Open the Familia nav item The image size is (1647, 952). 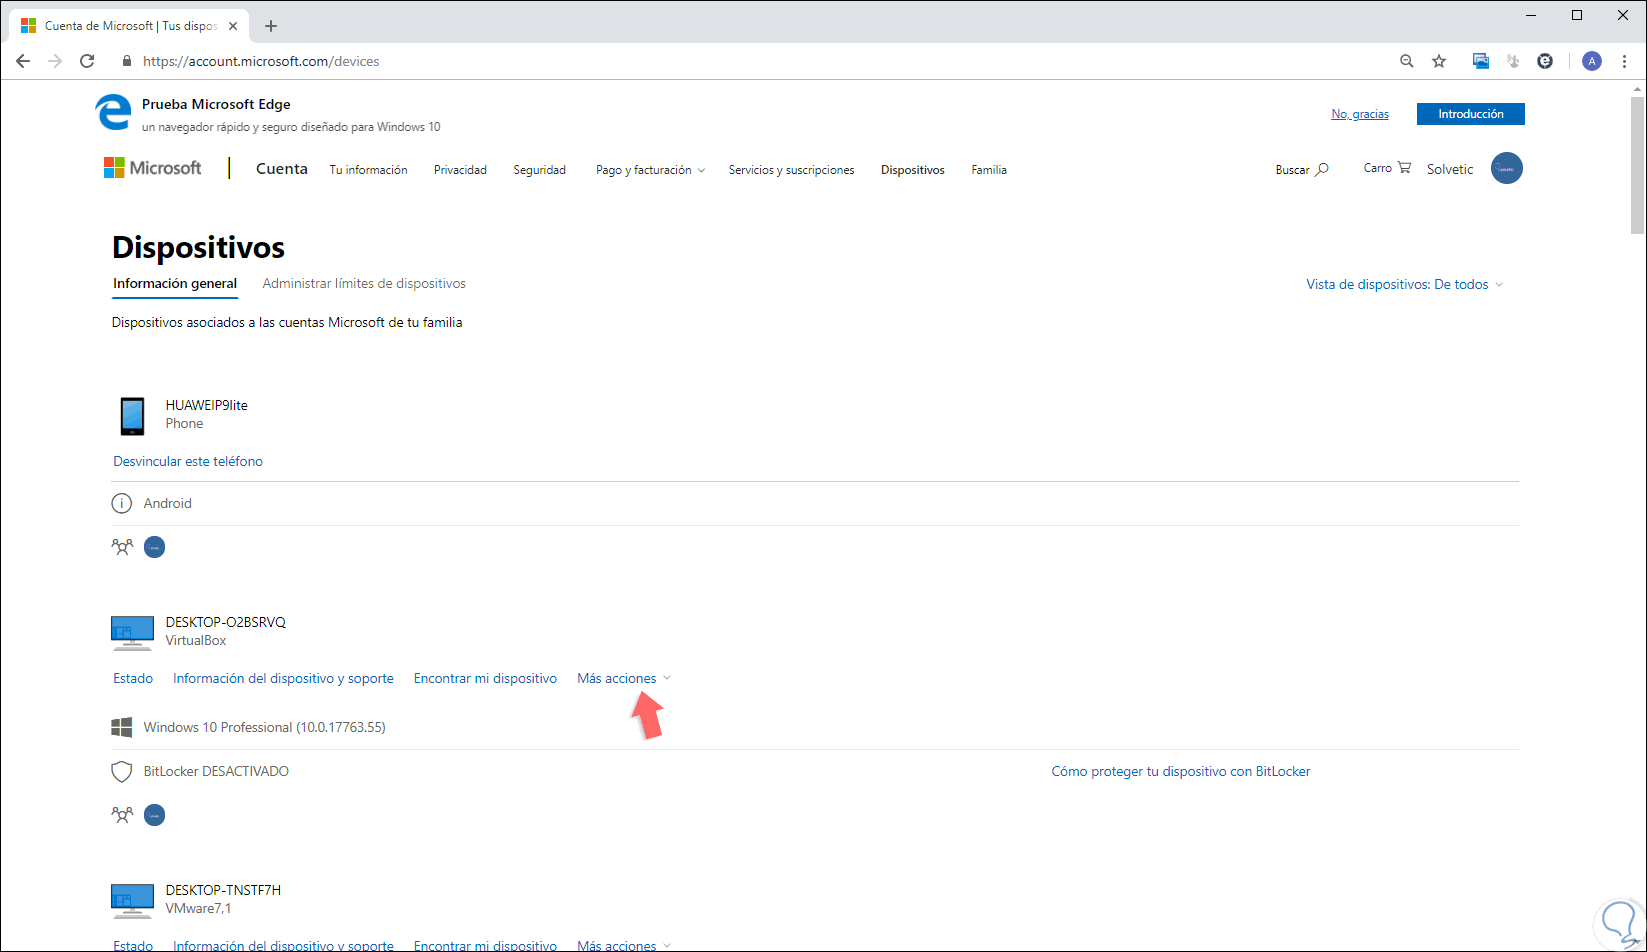click(989, 170)
